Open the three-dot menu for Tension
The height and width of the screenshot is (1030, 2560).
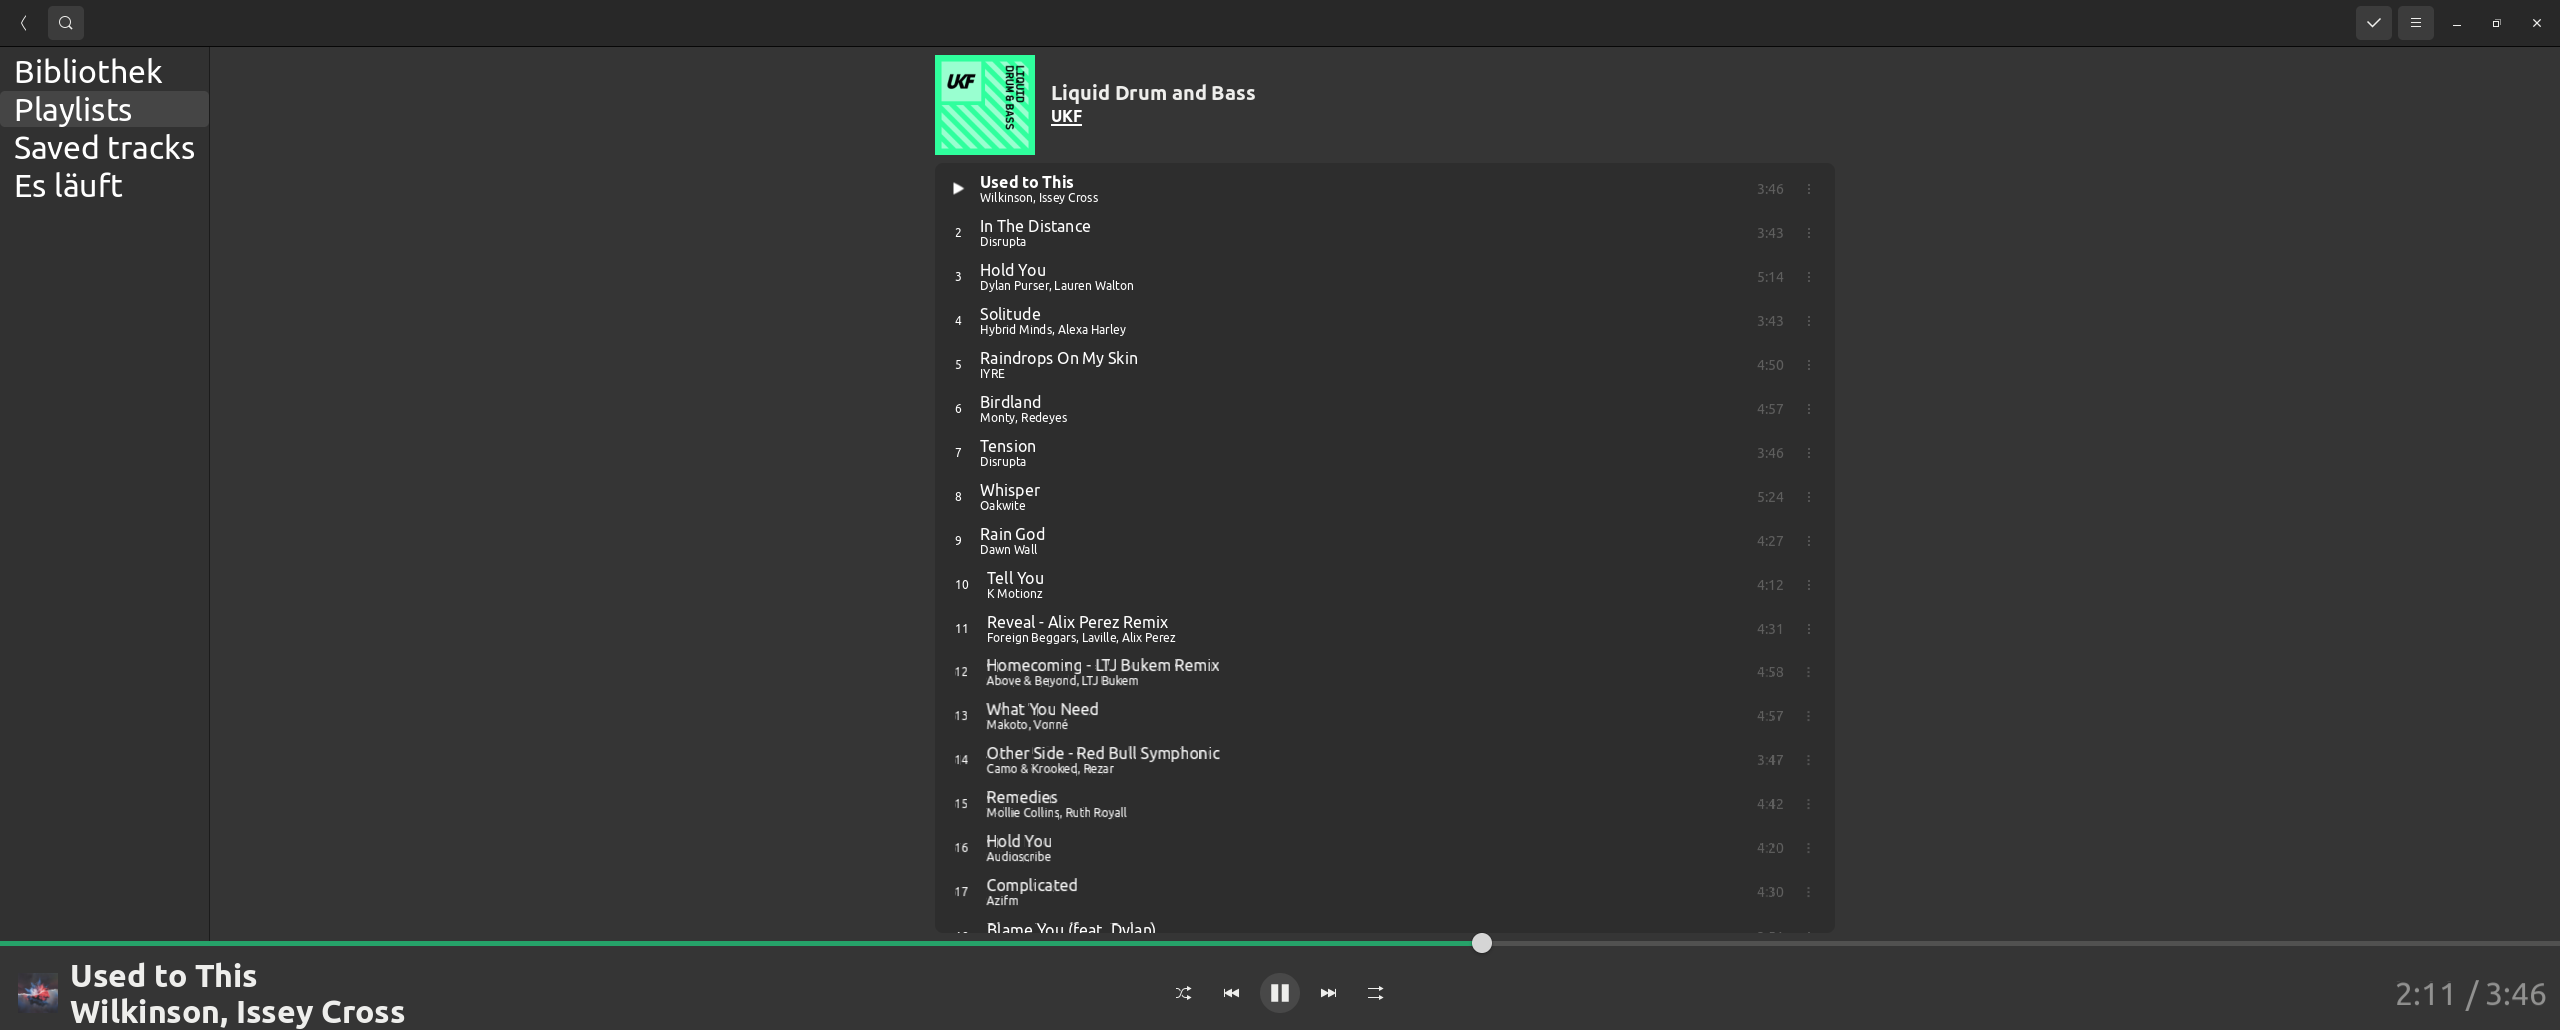point(1808,453)
